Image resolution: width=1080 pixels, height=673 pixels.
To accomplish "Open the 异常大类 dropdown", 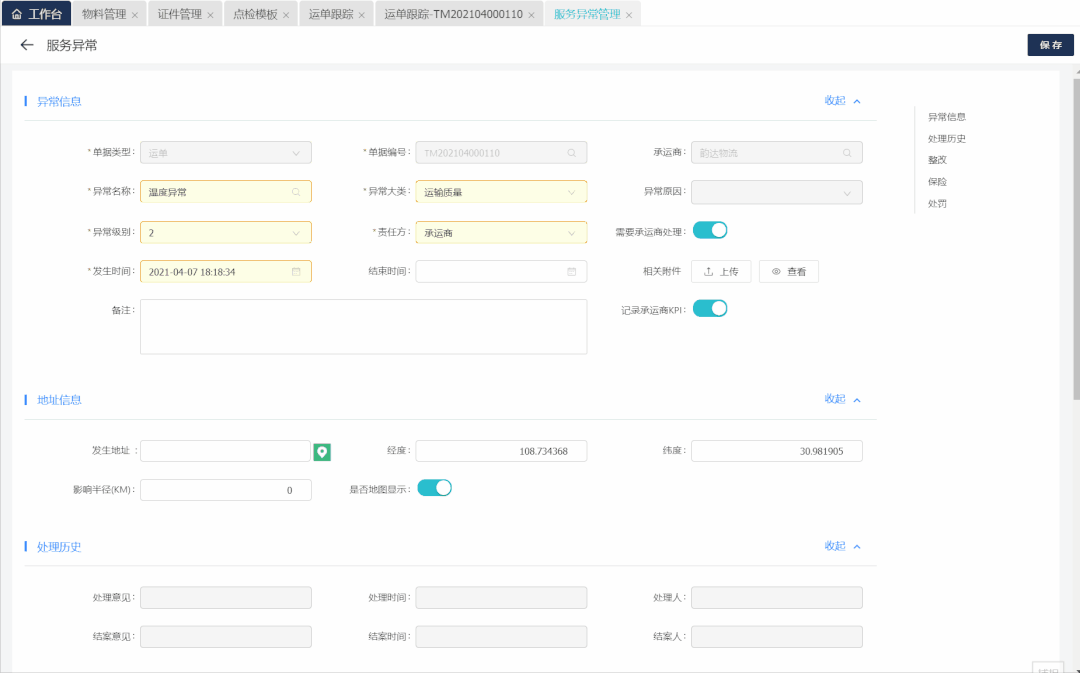I will 501,192.
